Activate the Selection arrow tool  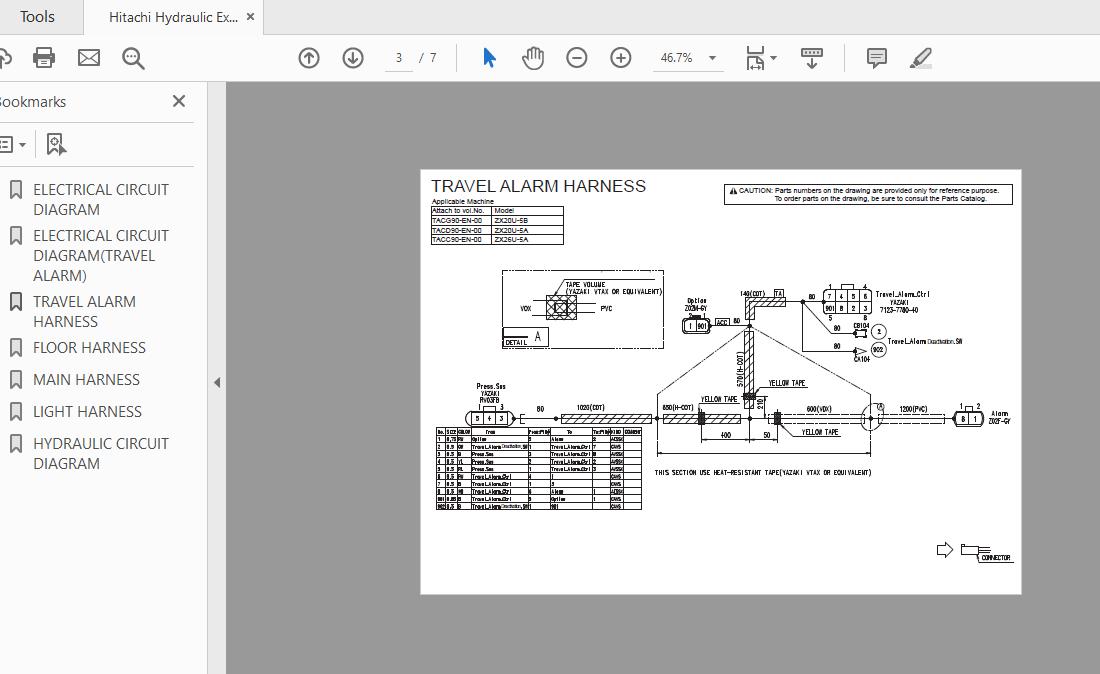click(489, 58)
